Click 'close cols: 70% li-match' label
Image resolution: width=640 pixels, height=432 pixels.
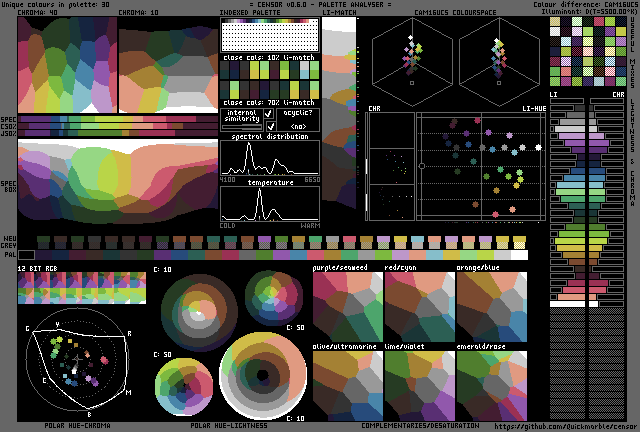[269, 102]
